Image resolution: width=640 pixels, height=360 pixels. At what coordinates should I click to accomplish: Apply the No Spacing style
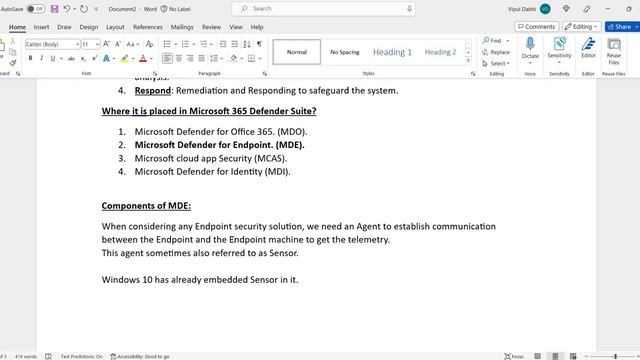coord(345,52)
